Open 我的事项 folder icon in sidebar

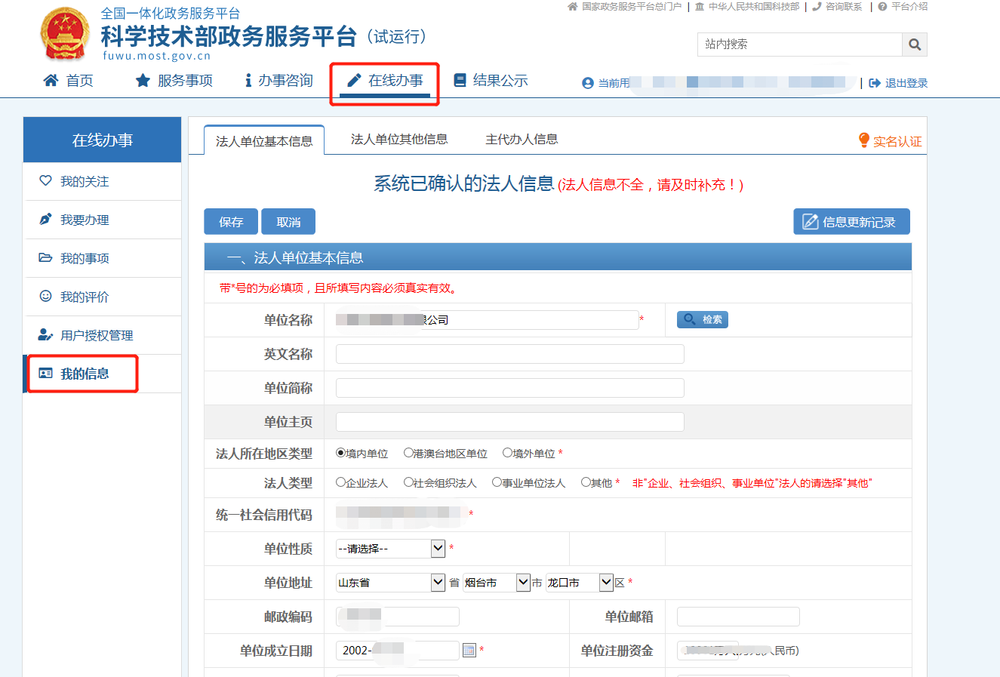pos(45,258)
